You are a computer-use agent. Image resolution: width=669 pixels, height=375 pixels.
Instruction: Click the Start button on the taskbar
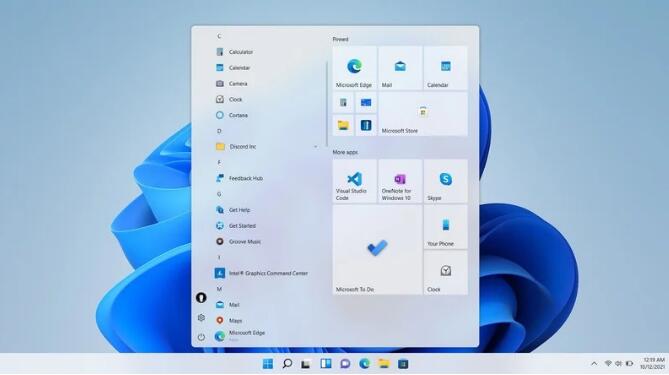pyautogui.click(x=268, y=364)
